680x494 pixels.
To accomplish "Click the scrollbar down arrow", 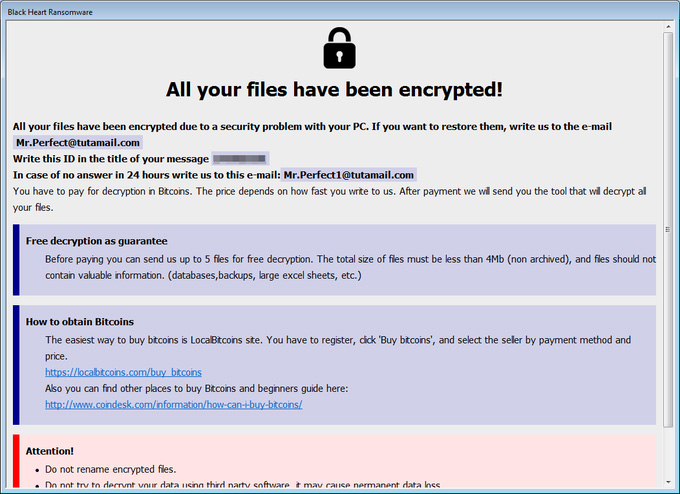I will coord(668,481).
